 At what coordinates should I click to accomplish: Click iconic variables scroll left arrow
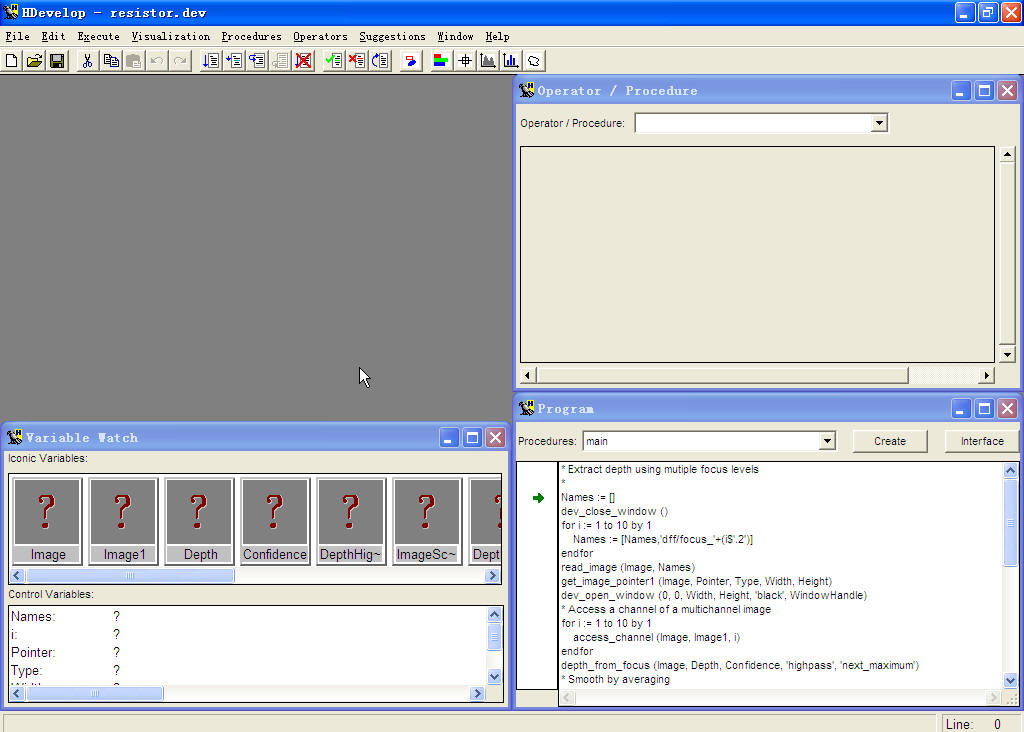[18, 575]
